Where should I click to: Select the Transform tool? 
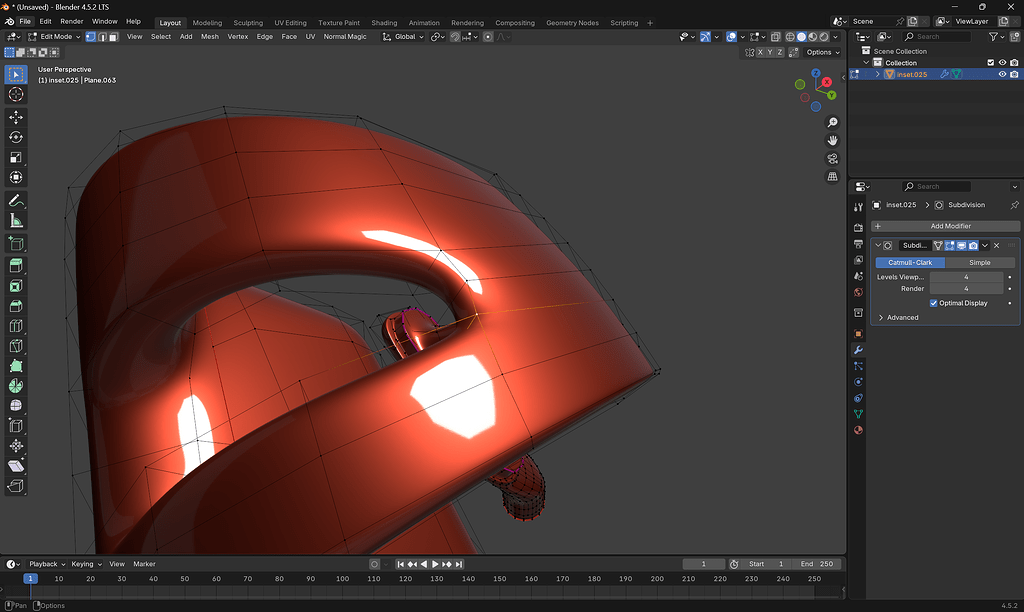click(x=16, y=177)
